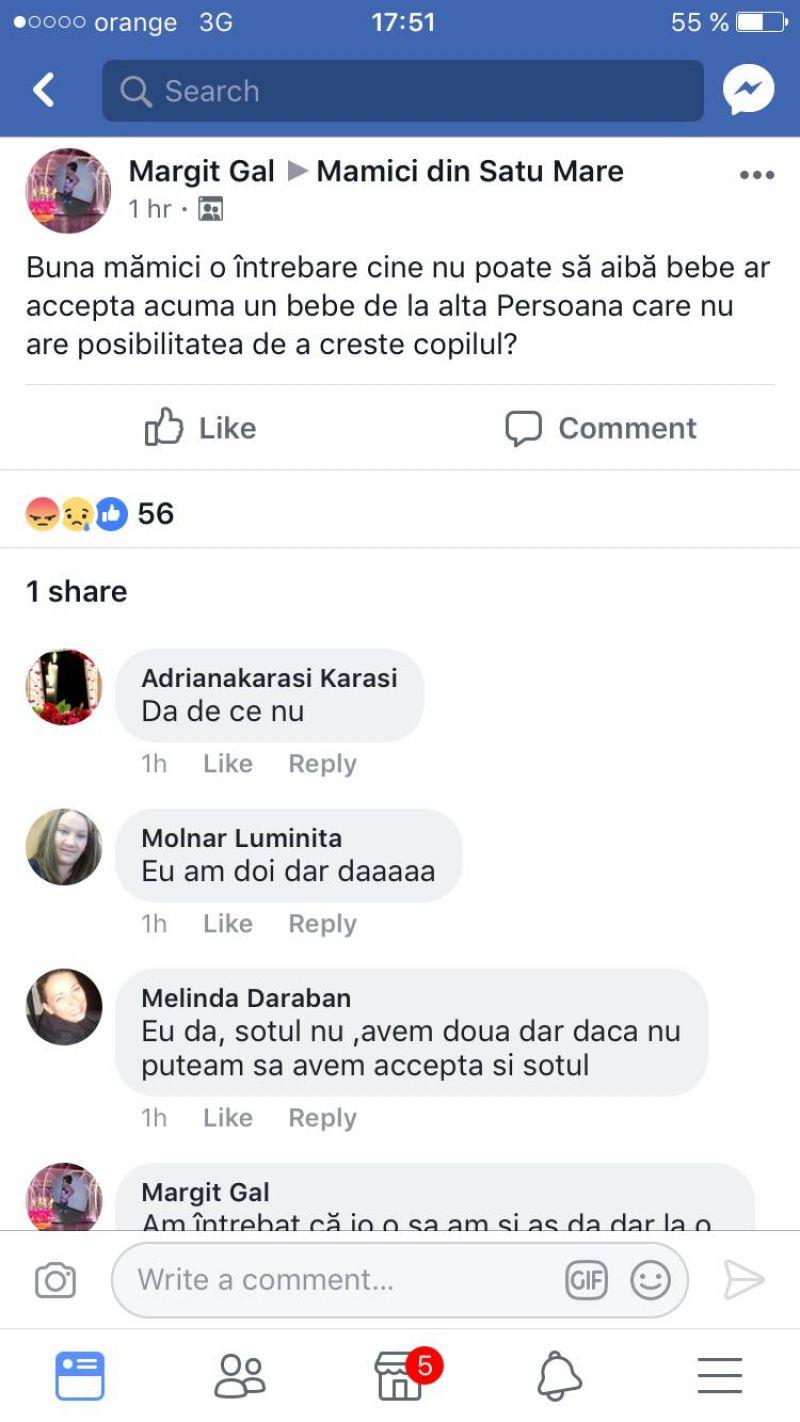This screenshot has height=1422, width=800.
Task: View the 1 share of the post
Action: pos(77,590)
